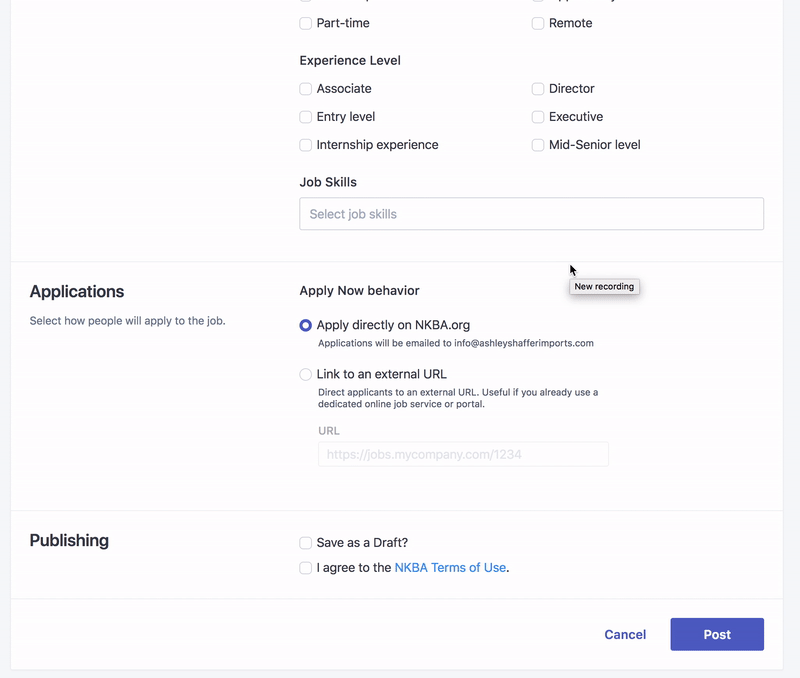Click the Cancel button
This screenshot has width=800, height=678.
[x=625, y=635]
